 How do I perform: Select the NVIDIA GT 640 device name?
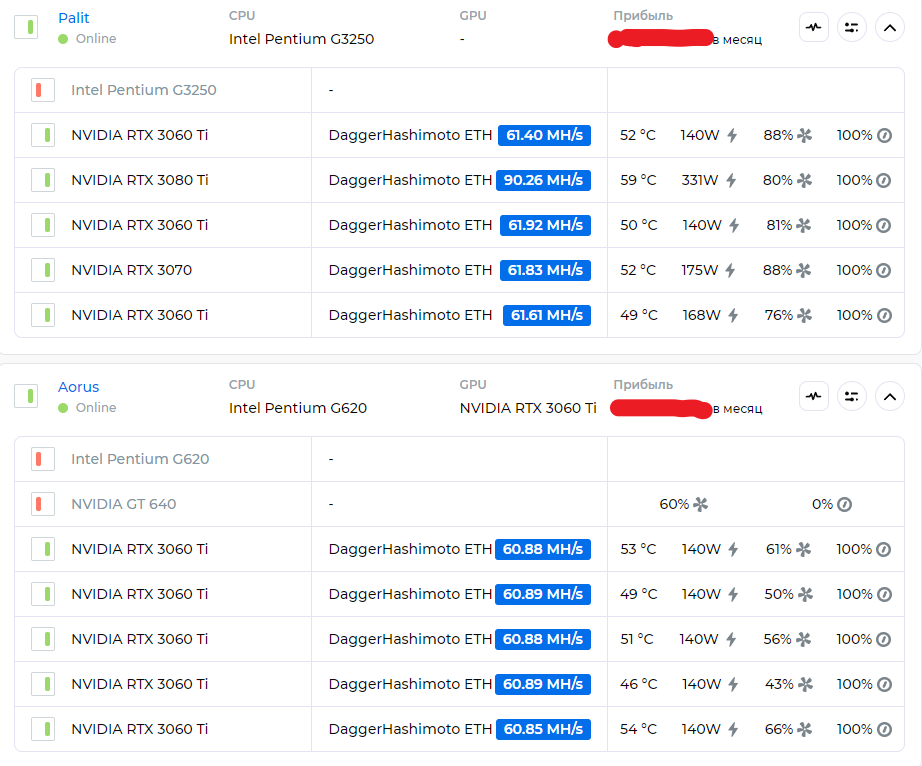coord(123,504)
